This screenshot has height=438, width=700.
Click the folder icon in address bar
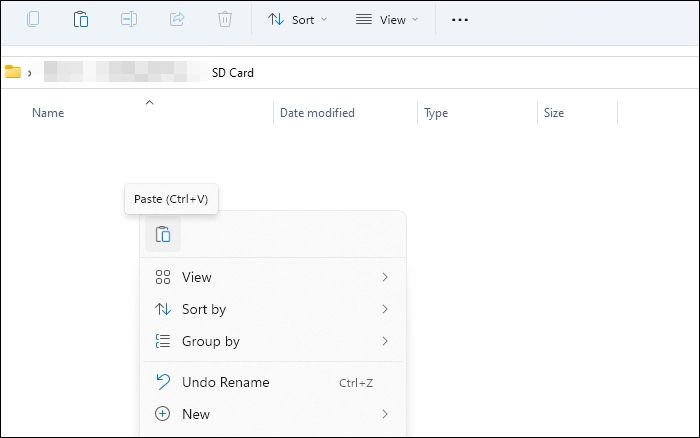[13, 72]
